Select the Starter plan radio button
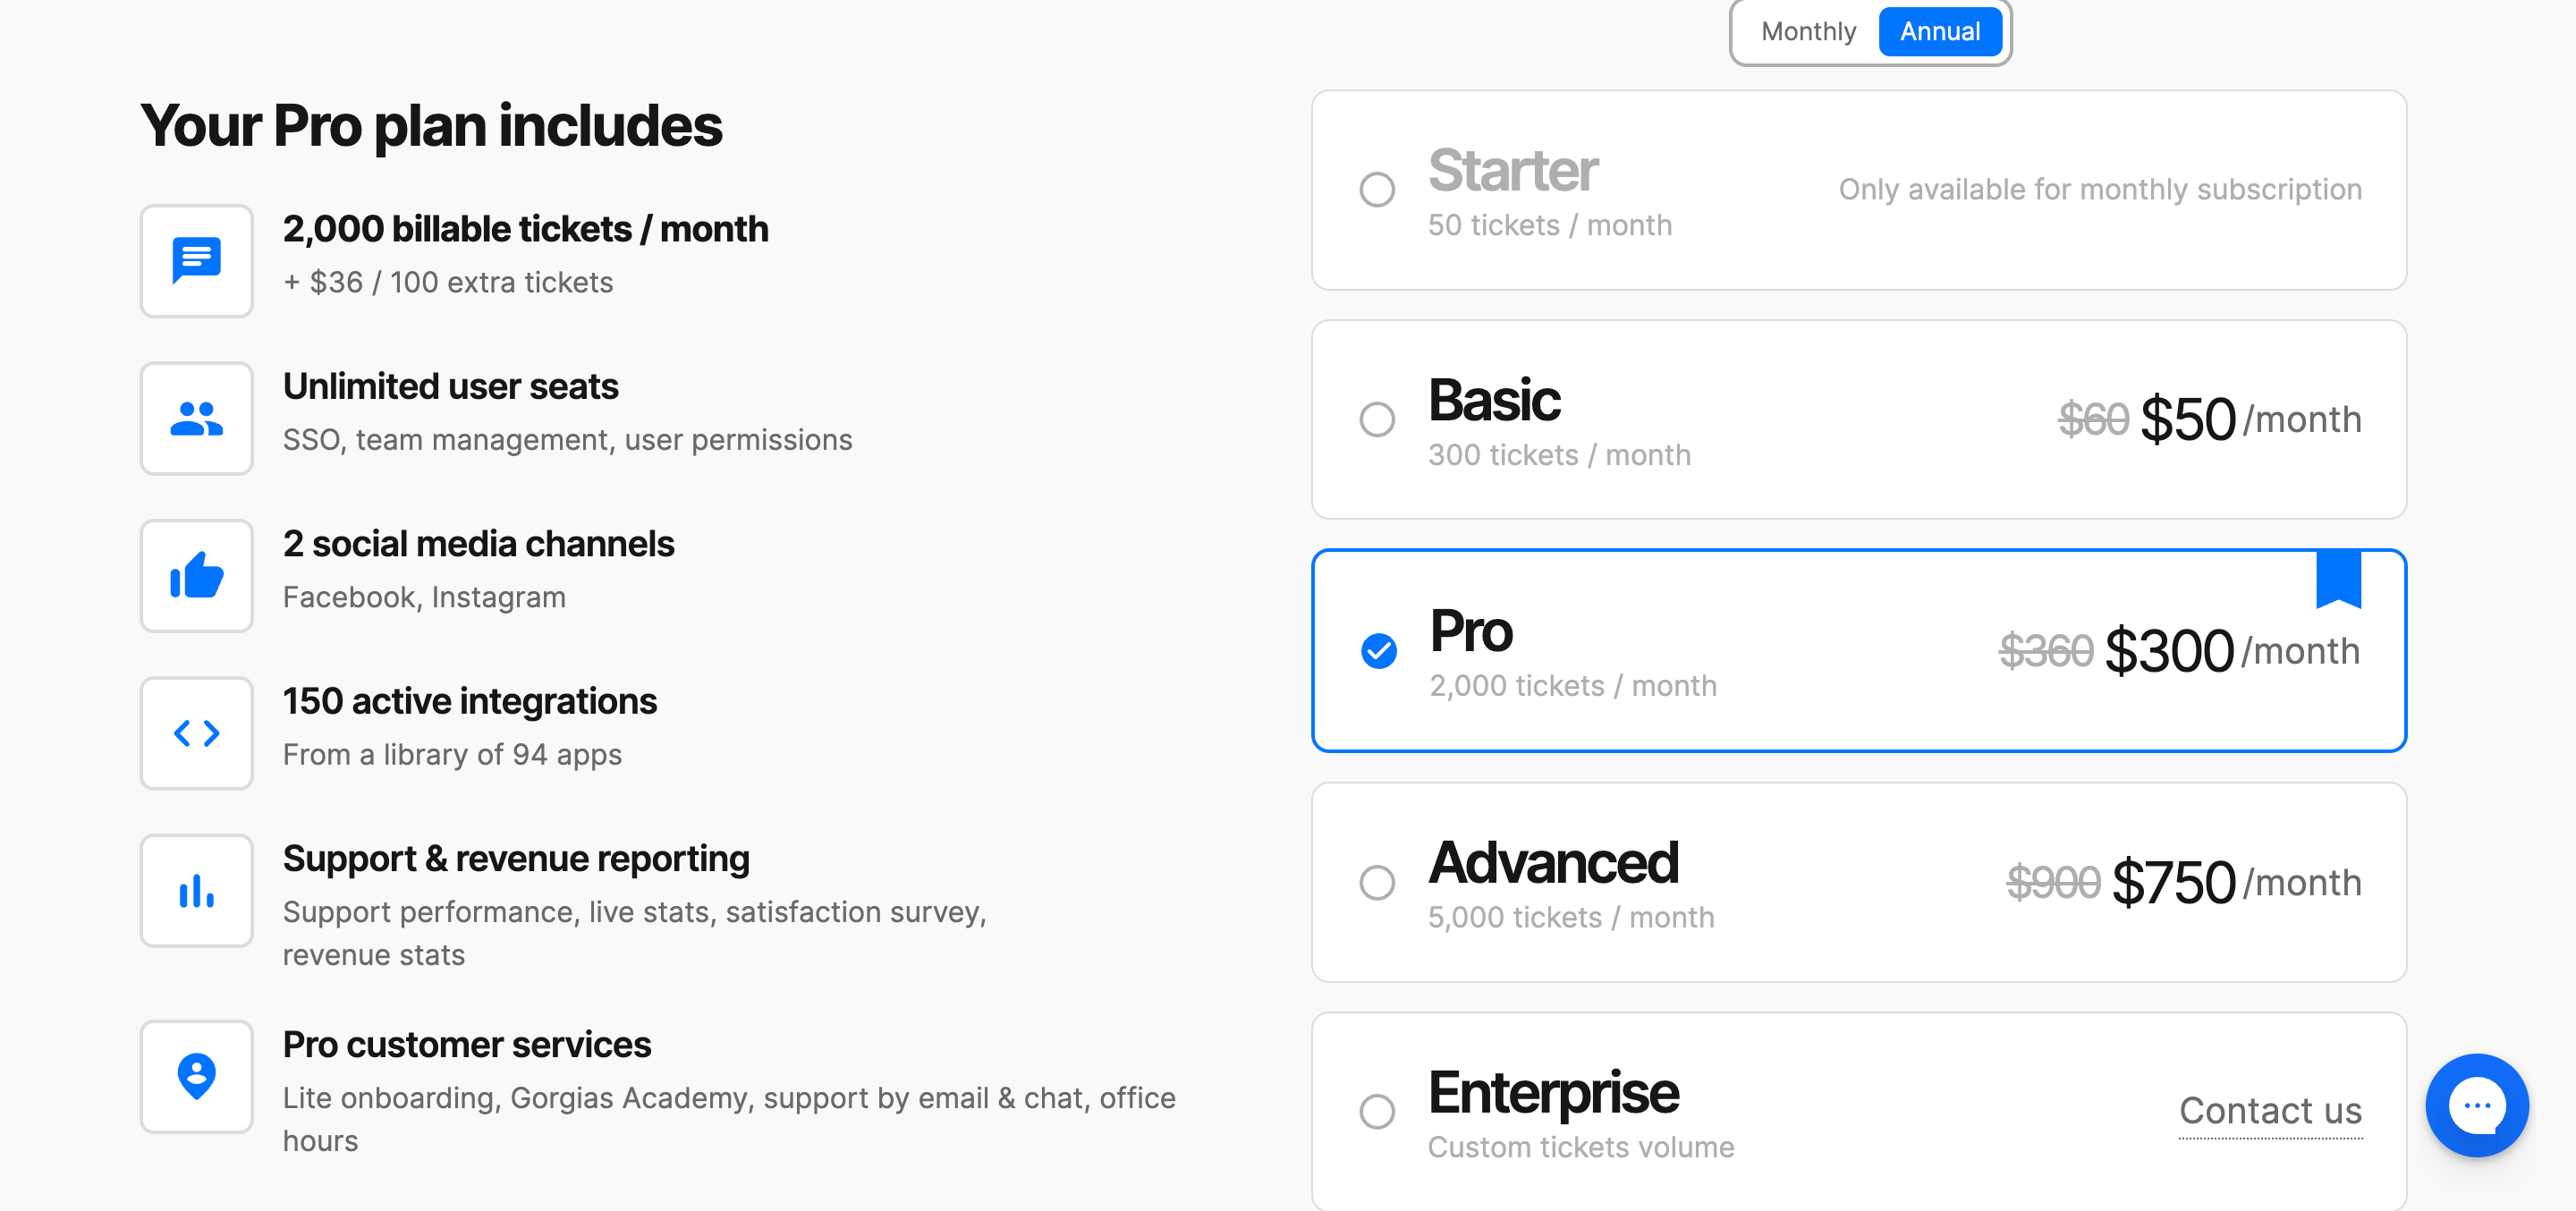Screen dimensions: 2576x1211 [x=1377, y=190]
